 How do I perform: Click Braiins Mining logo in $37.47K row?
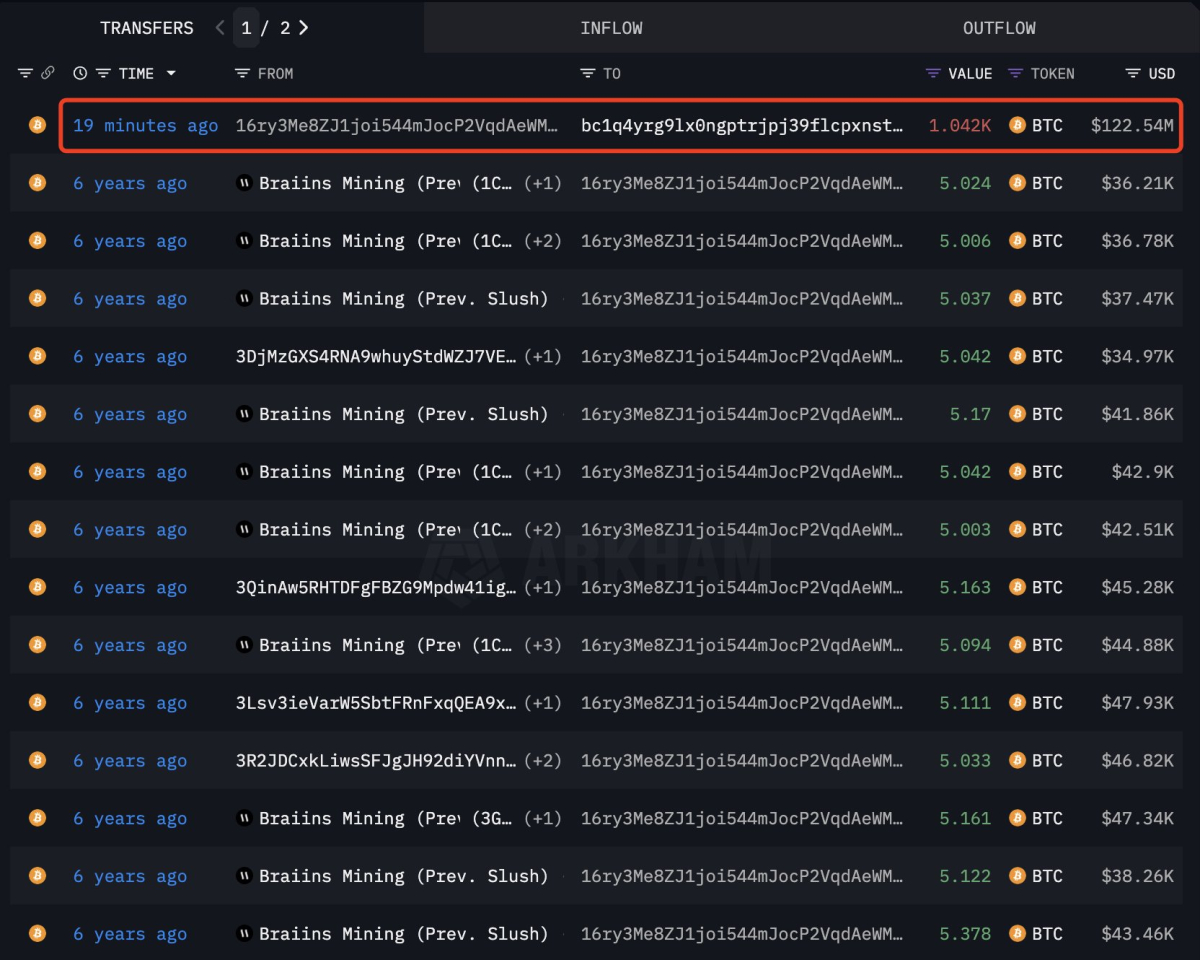coord(244,299)
